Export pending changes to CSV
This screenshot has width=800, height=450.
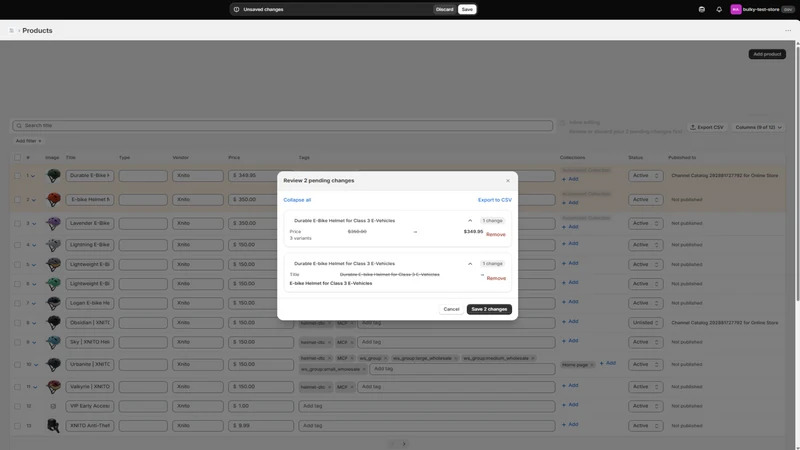[x=494, y=200]
